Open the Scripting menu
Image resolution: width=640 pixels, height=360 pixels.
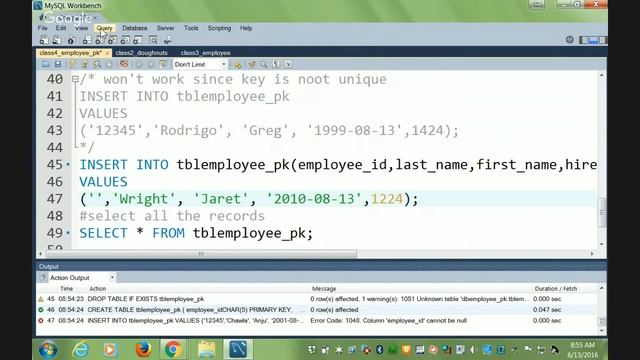point(219,28)
